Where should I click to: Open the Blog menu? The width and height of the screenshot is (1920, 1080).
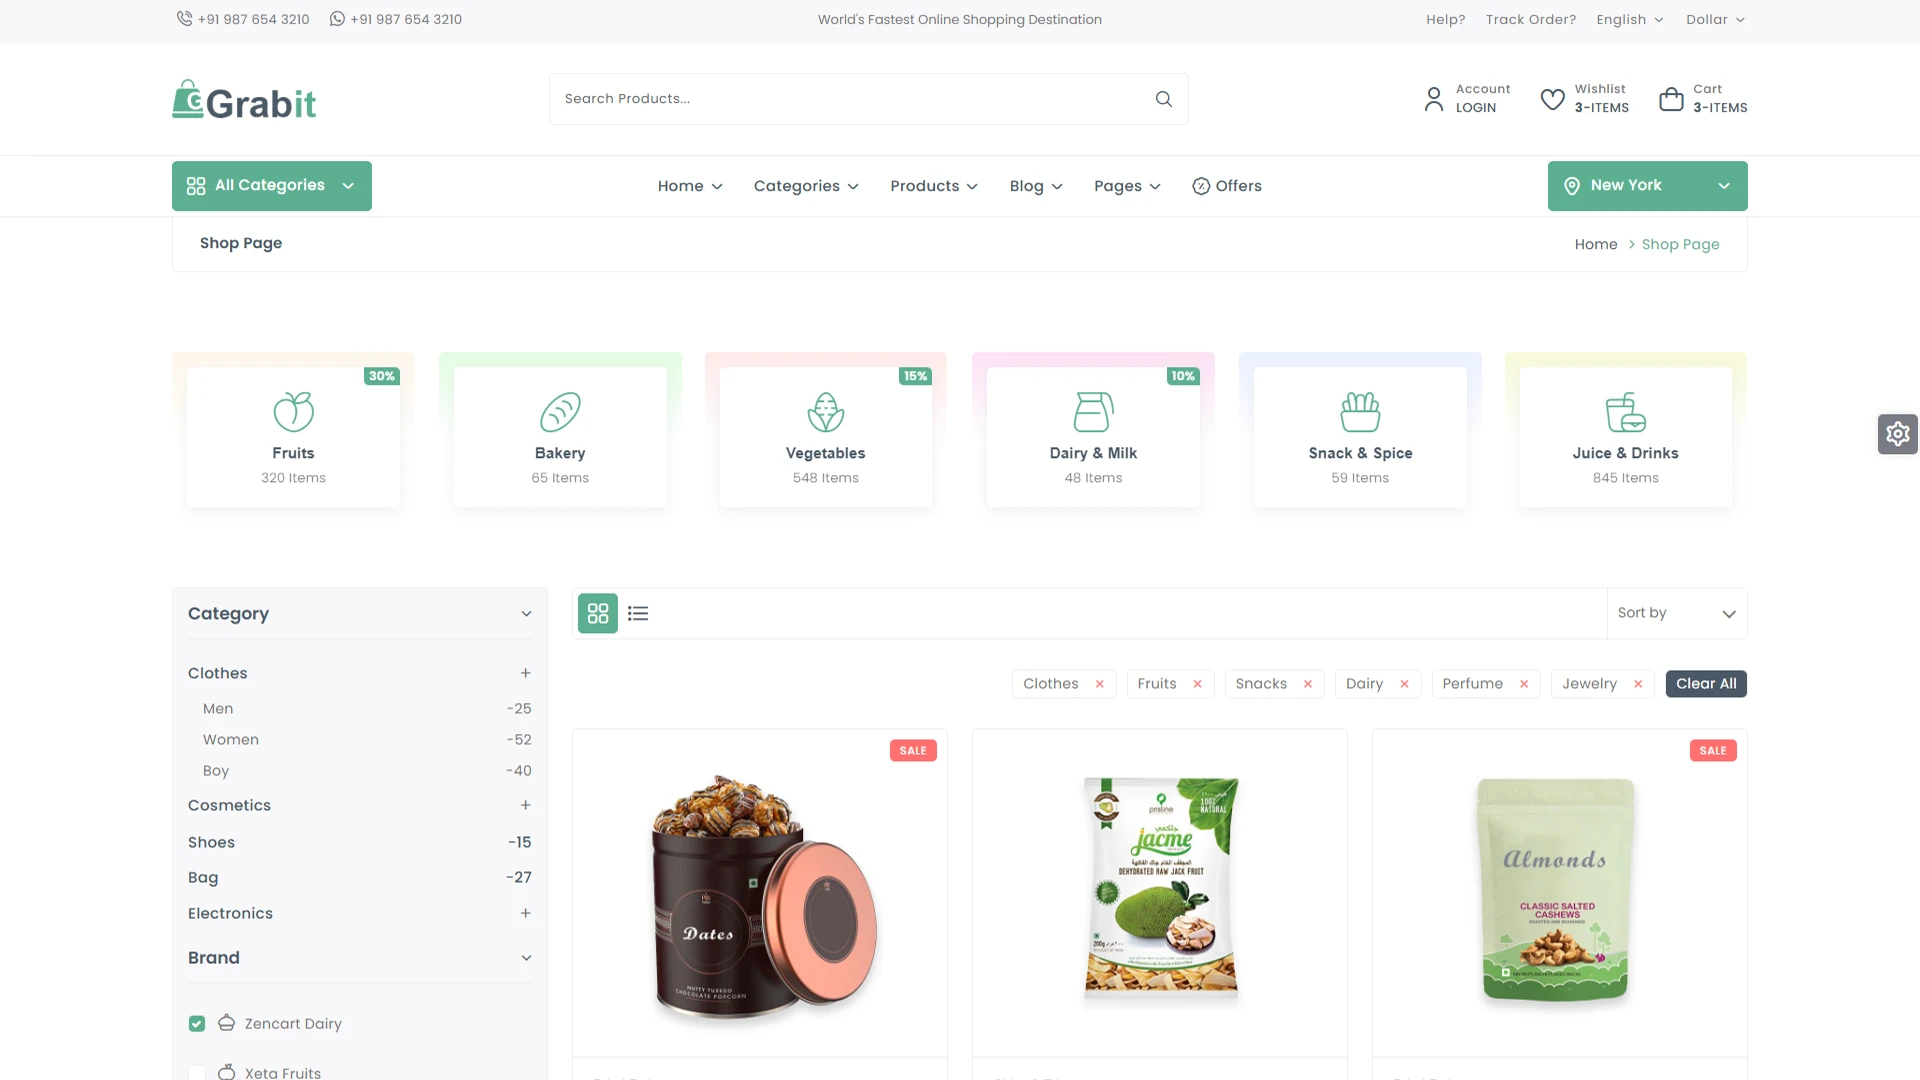click(x=1036, y=186)
